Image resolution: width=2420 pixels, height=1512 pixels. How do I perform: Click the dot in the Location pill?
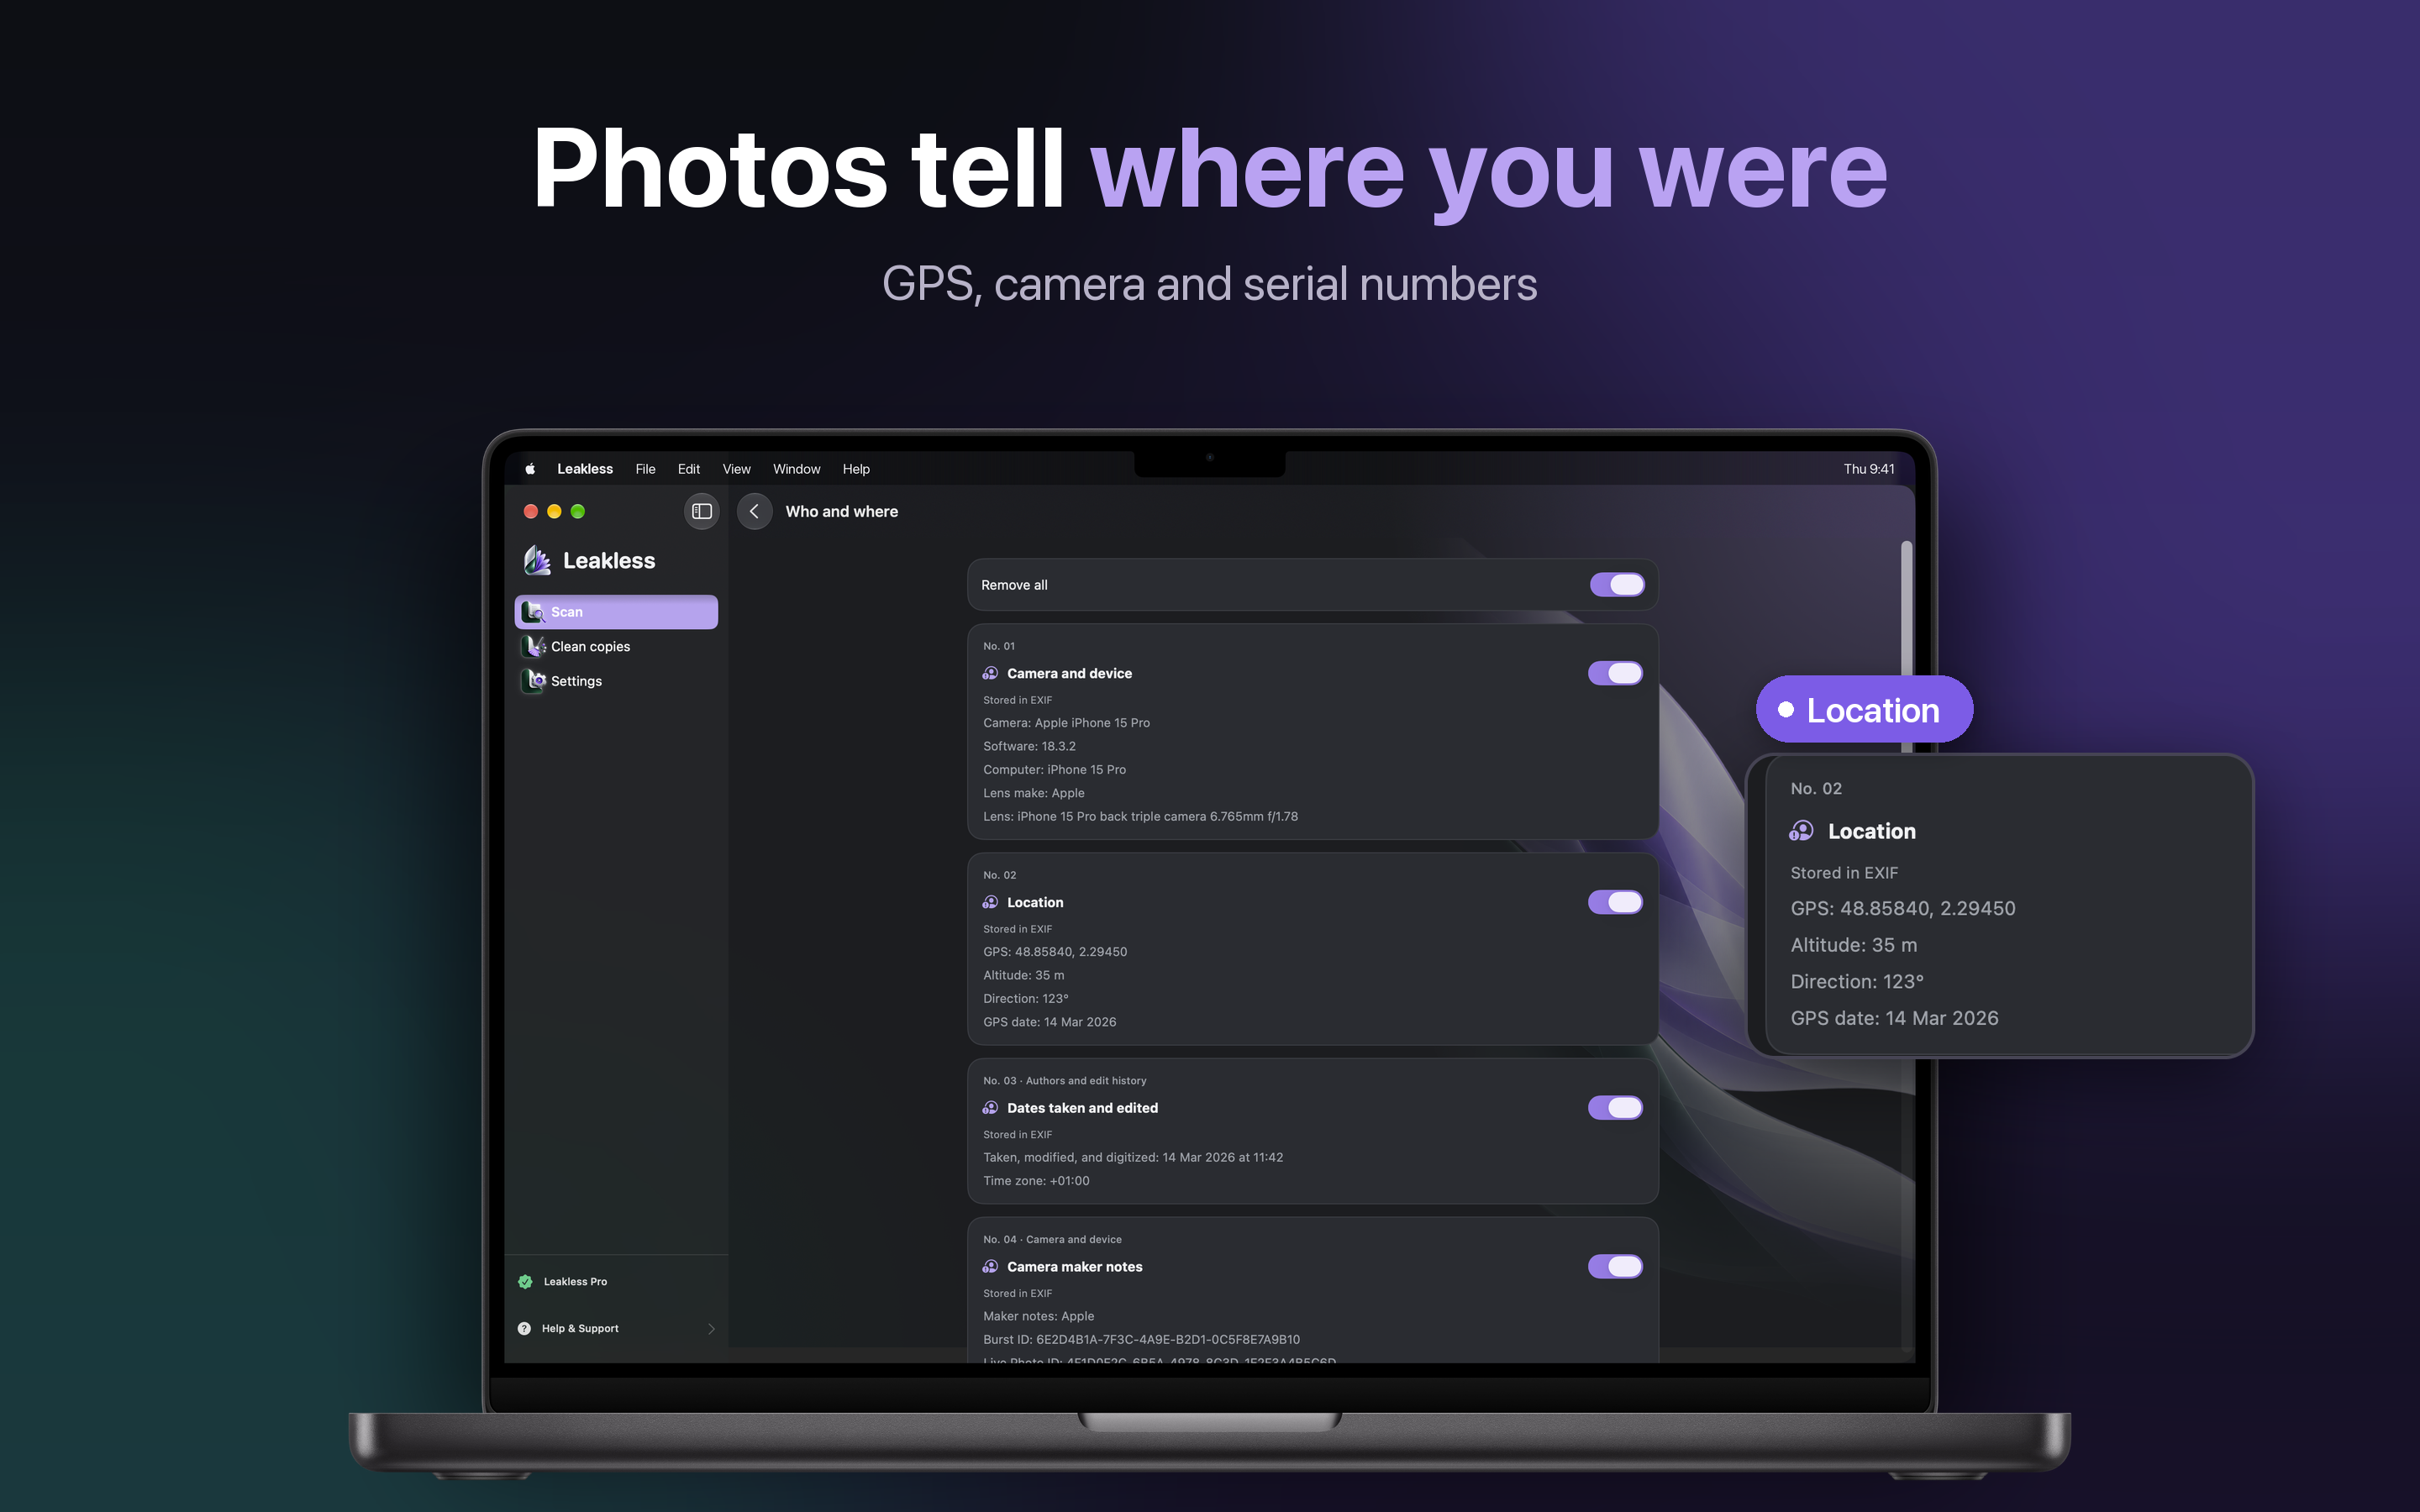click(1786, 709)
